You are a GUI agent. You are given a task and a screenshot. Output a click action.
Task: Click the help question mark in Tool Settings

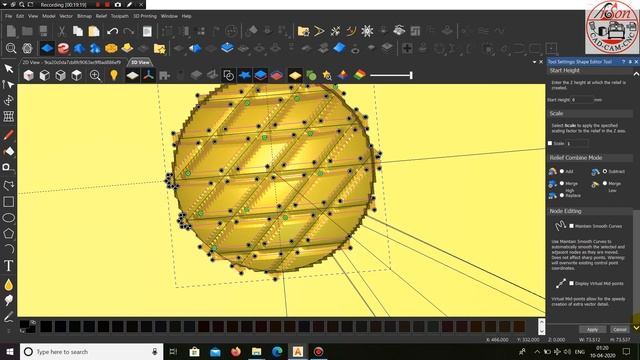(623, 62)
